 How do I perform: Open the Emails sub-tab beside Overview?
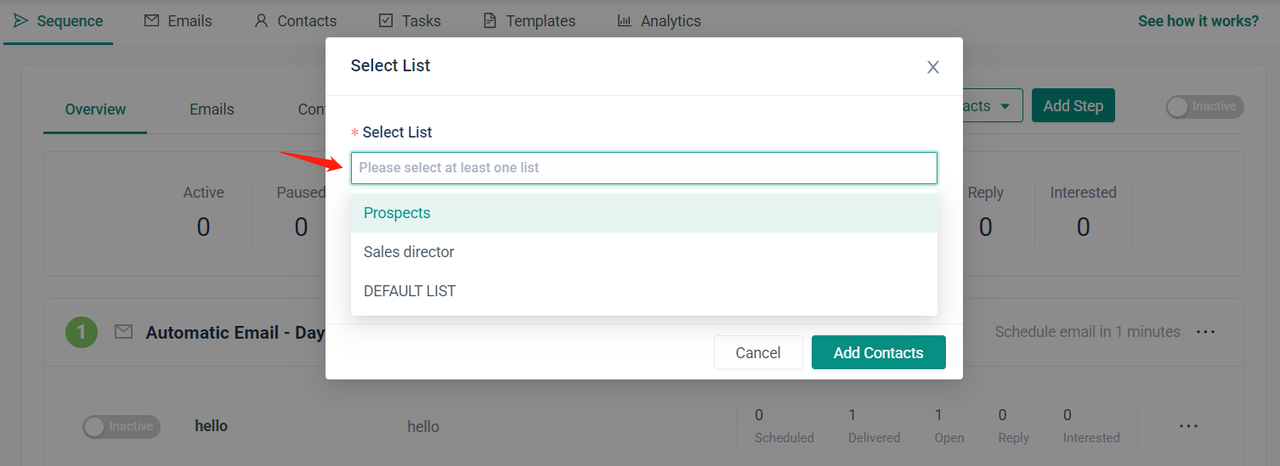pyautogui.click(x=212, y=109)
